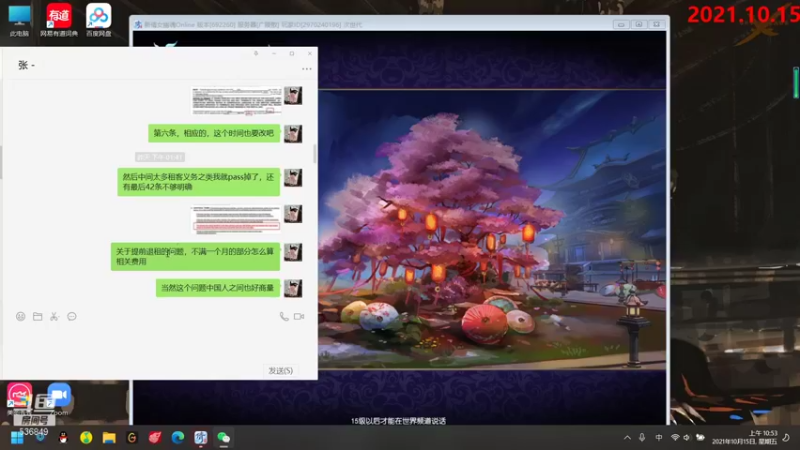Click message starting with 第六条，相应的
Image resolution: width=800 pixels, height=450 pixels.
tap(214, 133)
